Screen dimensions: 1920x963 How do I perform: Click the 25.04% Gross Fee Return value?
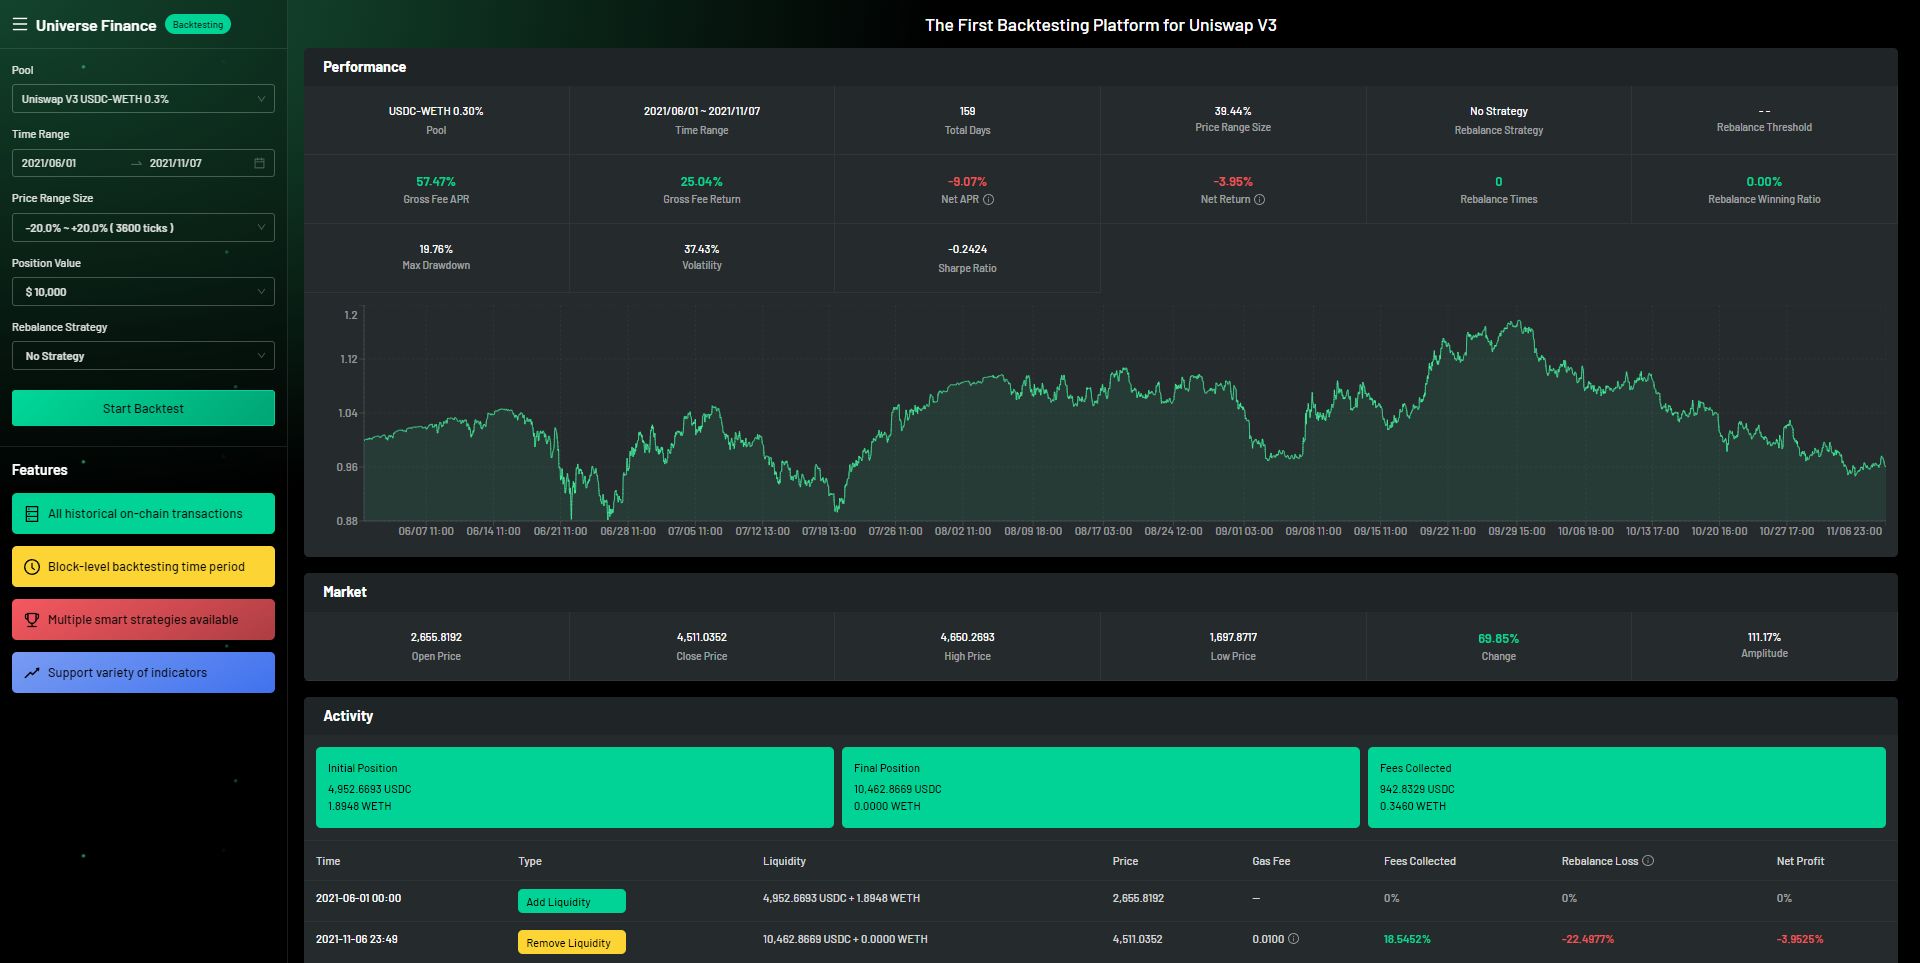(702, 182)
